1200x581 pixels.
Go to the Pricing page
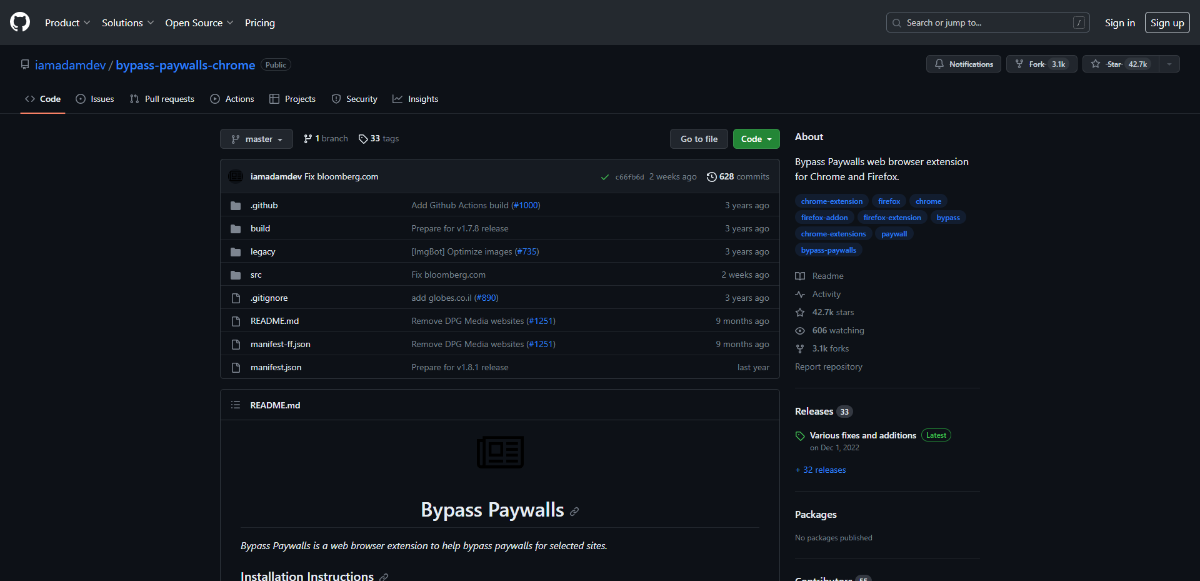[x=260, y=23]
